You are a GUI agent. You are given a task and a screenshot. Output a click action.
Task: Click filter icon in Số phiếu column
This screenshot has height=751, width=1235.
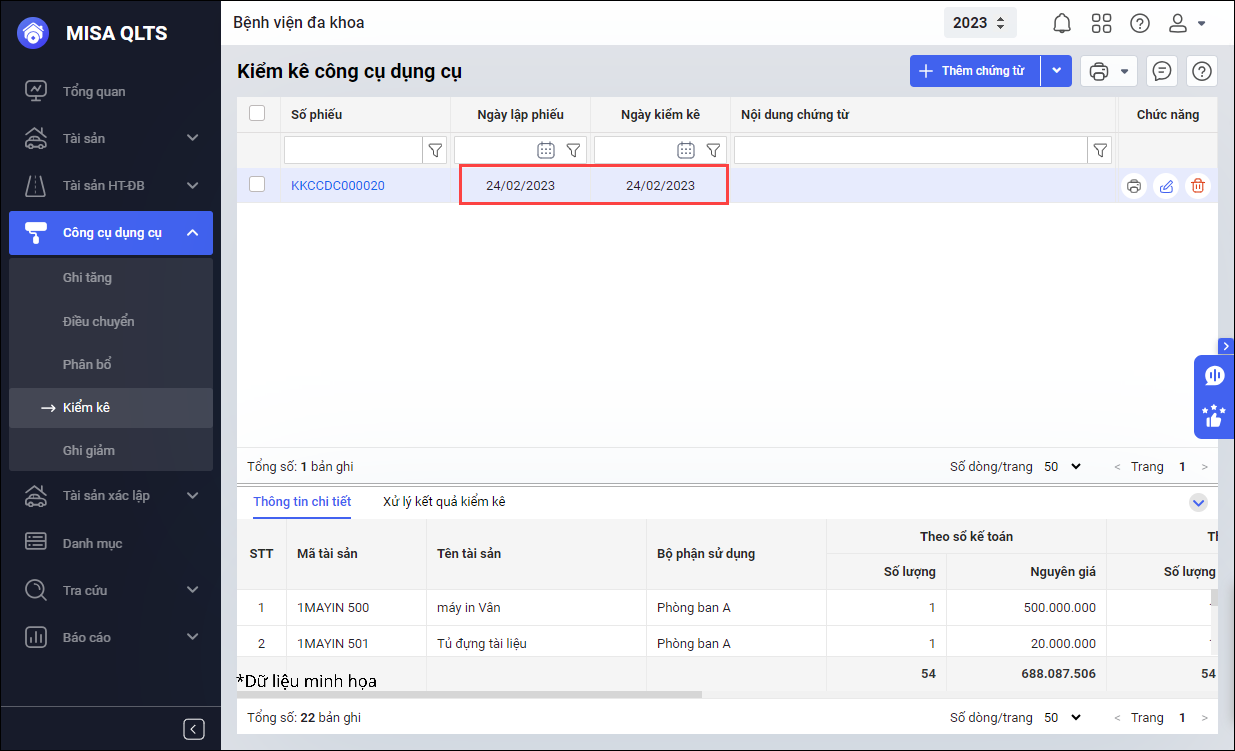pos(435,150)
